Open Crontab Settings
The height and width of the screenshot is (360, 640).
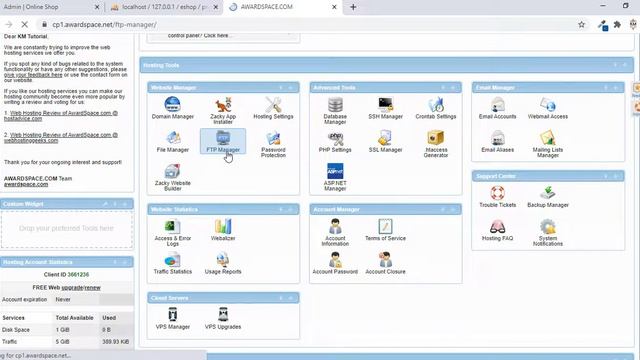coord(436,108)
